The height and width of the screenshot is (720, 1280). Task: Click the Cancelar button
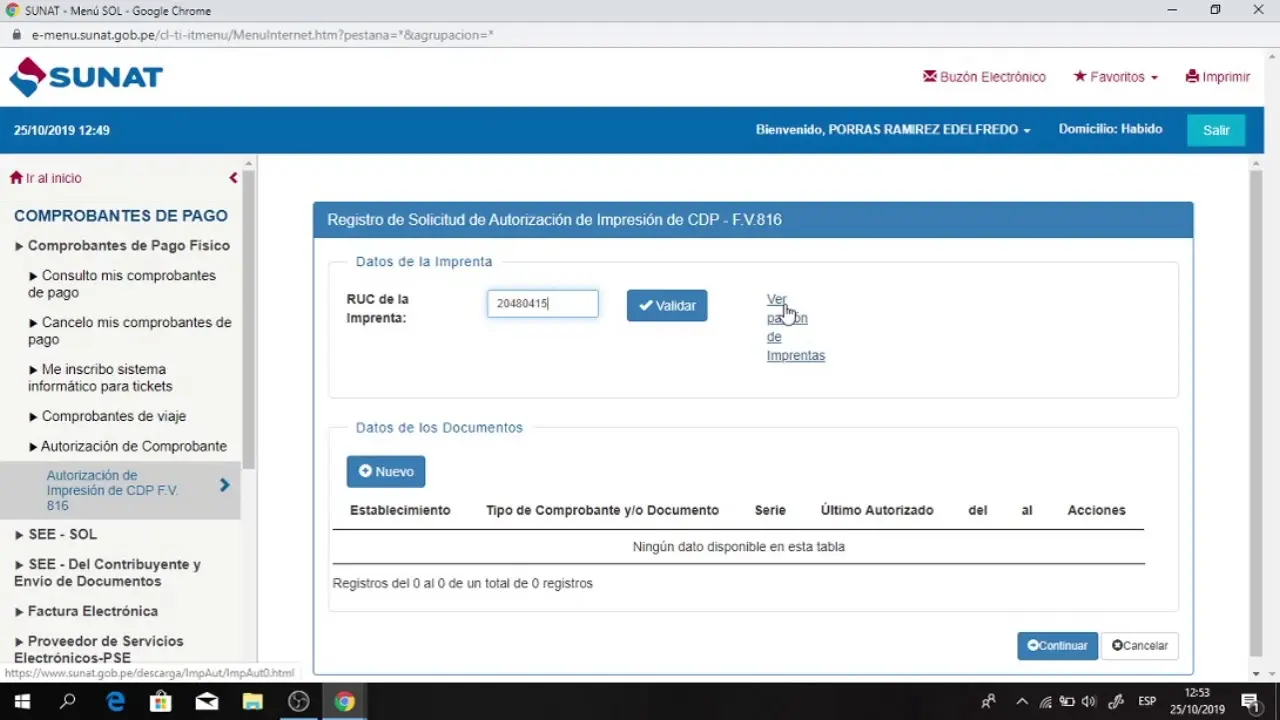point(1140,646)
